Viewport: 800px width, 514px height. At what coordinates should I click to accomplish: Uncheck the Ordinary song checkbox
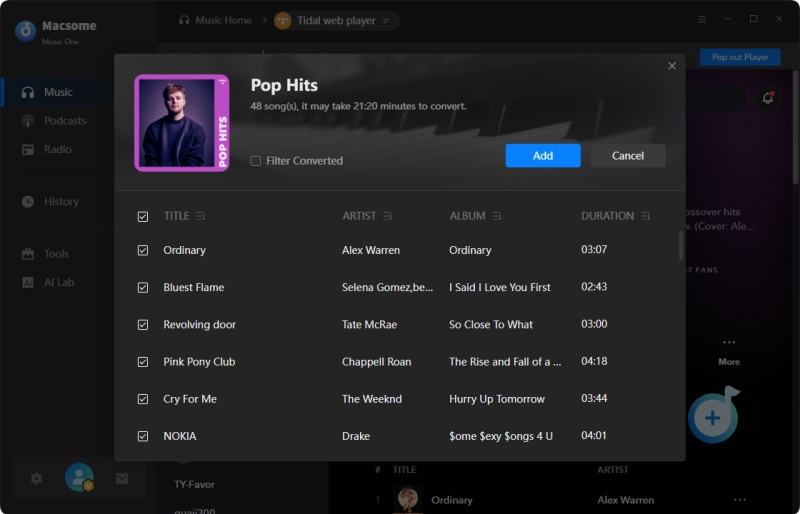click(143, 250)
